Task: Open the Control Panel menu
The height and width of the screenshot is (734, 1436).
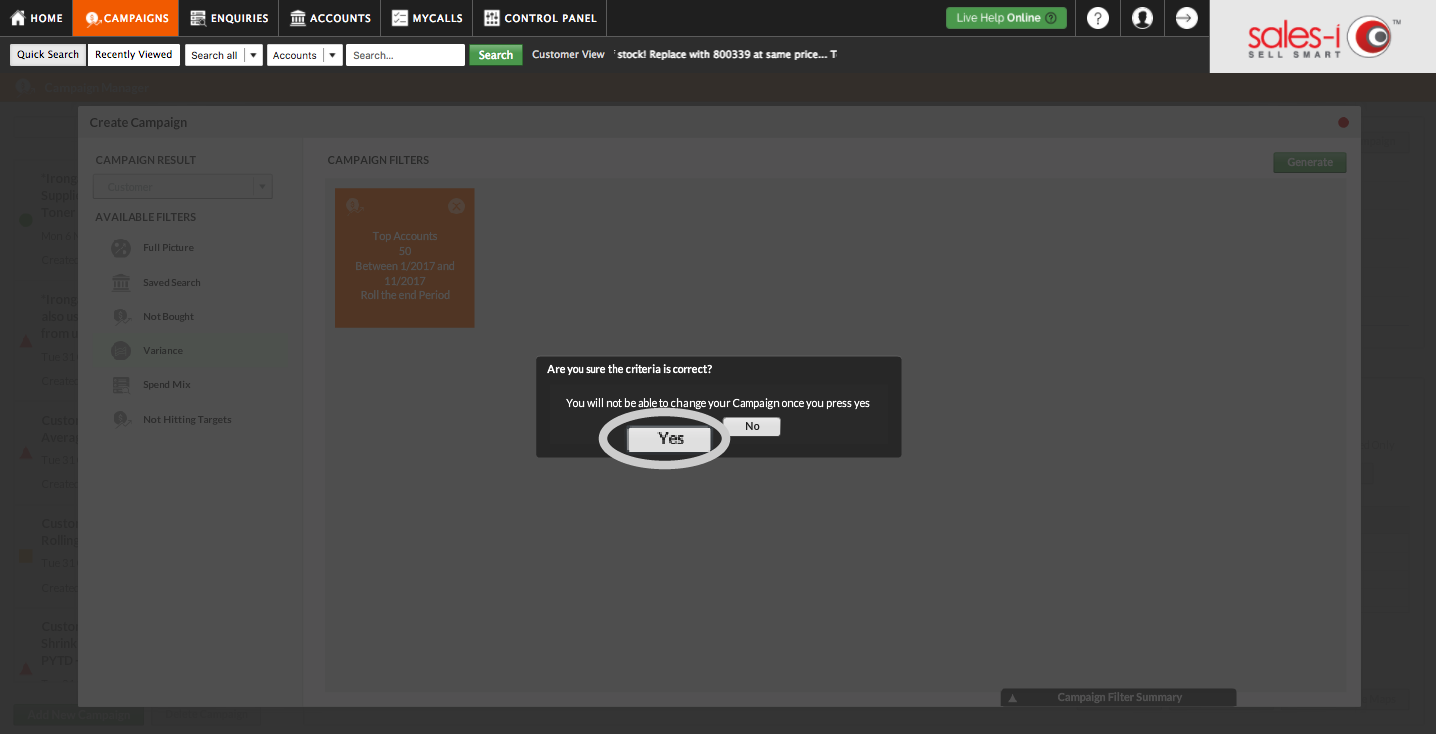Action: [540, 18]
